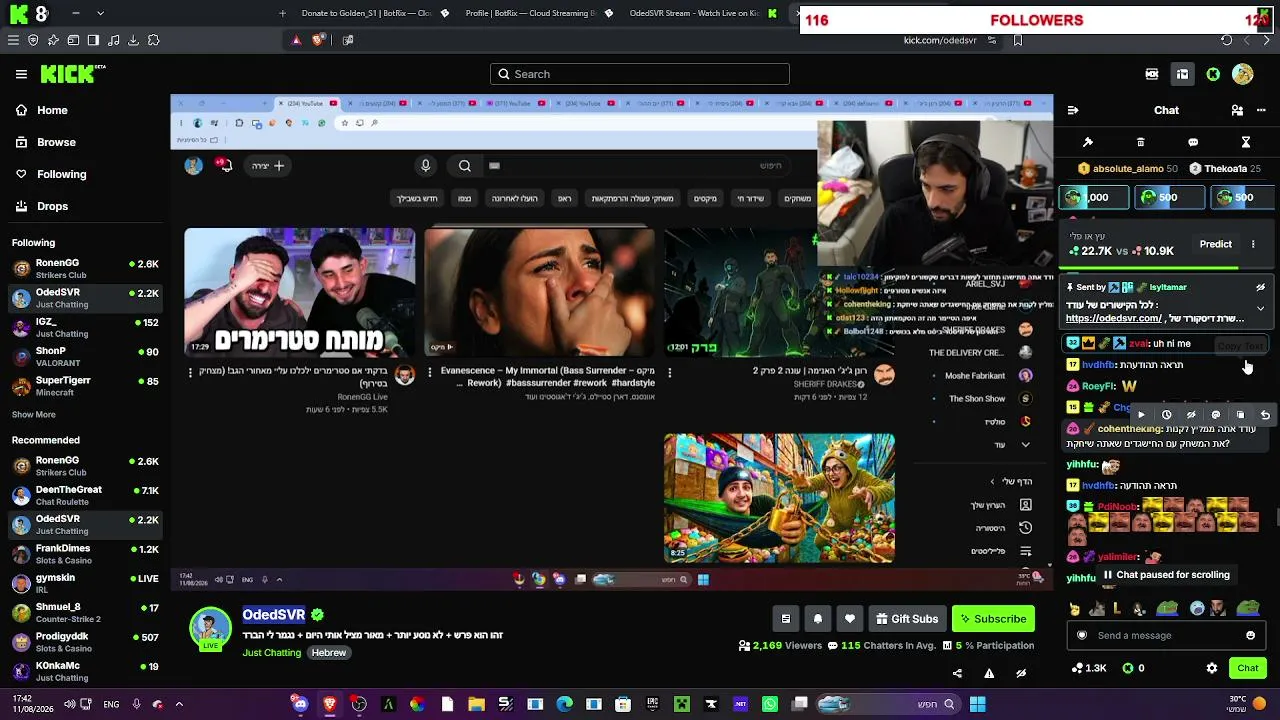
Task: Click the trash clear-chat icon
Action: (1141, 142)
